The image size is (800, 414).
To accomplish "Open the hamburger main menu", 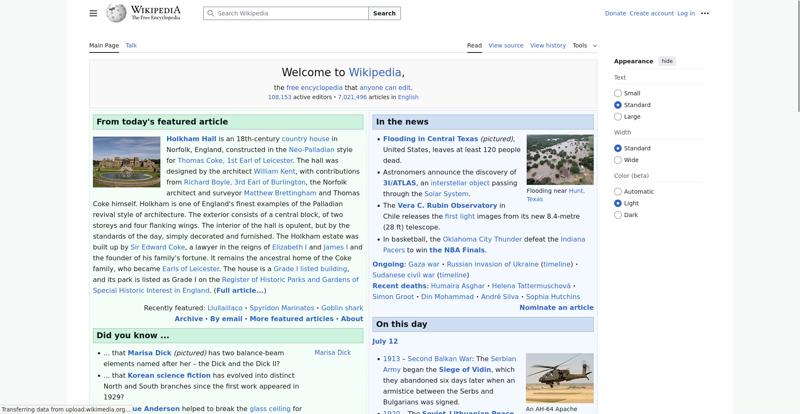I will tap(93, 13).
